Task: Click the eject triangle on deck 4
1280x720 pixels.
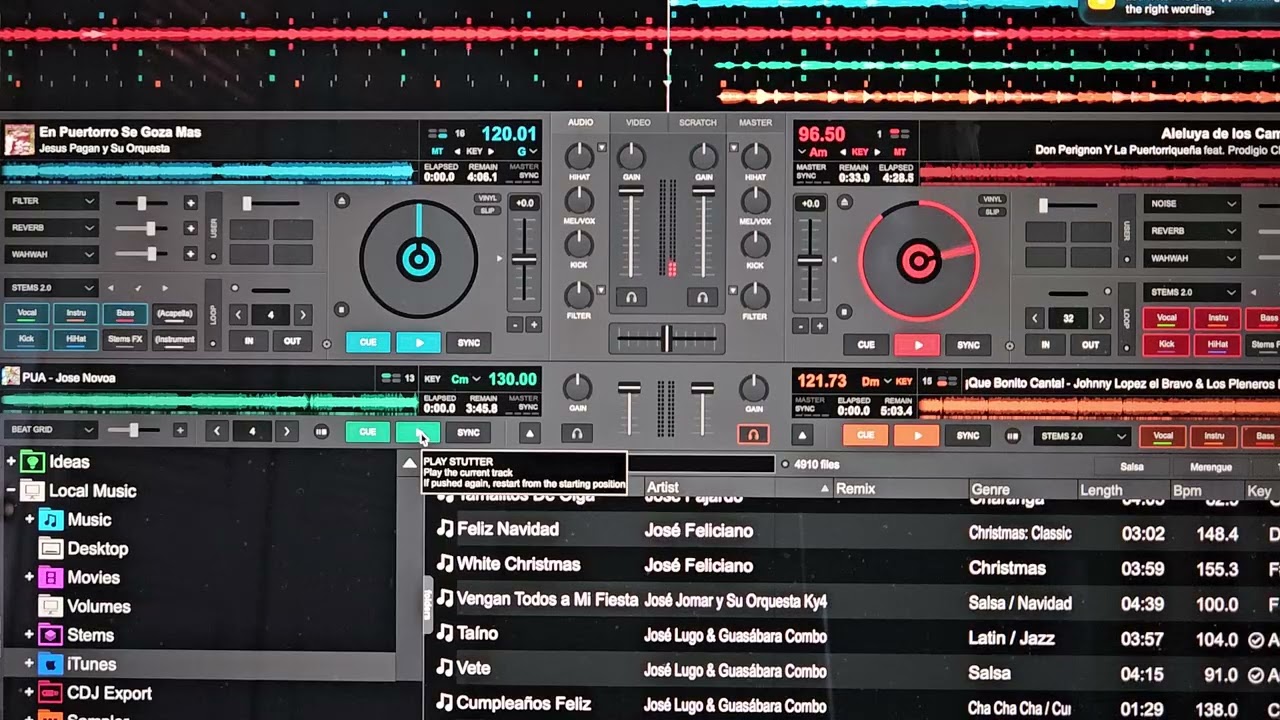Action: click(x=802, y=436)
